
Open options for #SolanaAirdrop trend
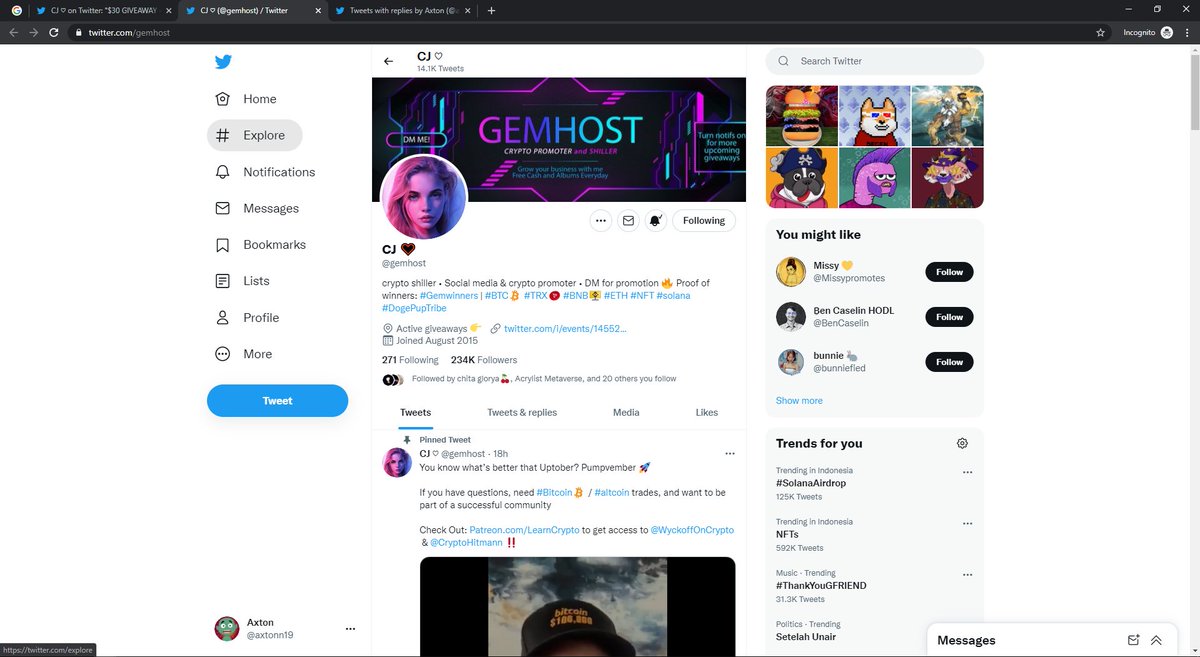pyautogui.click(x=967, y=472)
